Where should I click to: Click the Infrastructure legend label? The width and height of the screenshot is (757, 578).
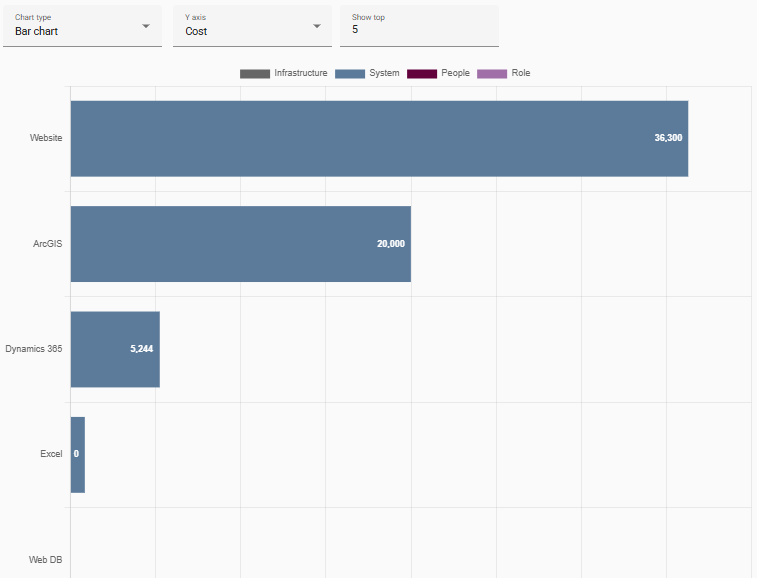click(x=301, y=73)
